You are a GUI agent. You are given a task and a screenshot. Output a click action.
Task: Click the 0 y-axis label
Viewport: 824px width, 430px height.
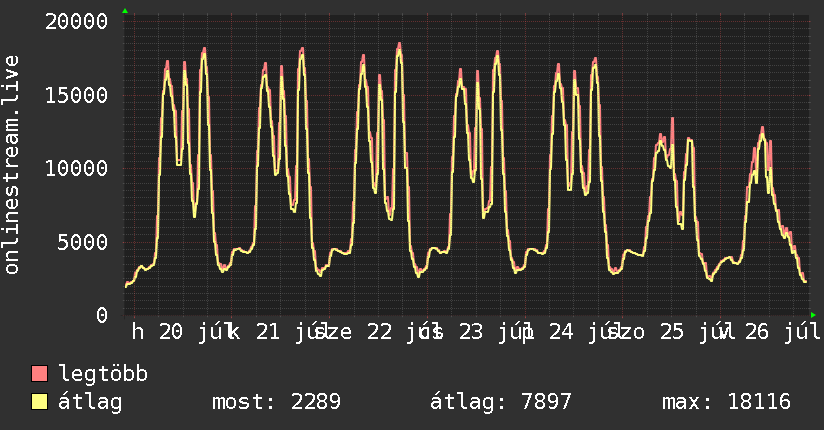coord(102,315)
